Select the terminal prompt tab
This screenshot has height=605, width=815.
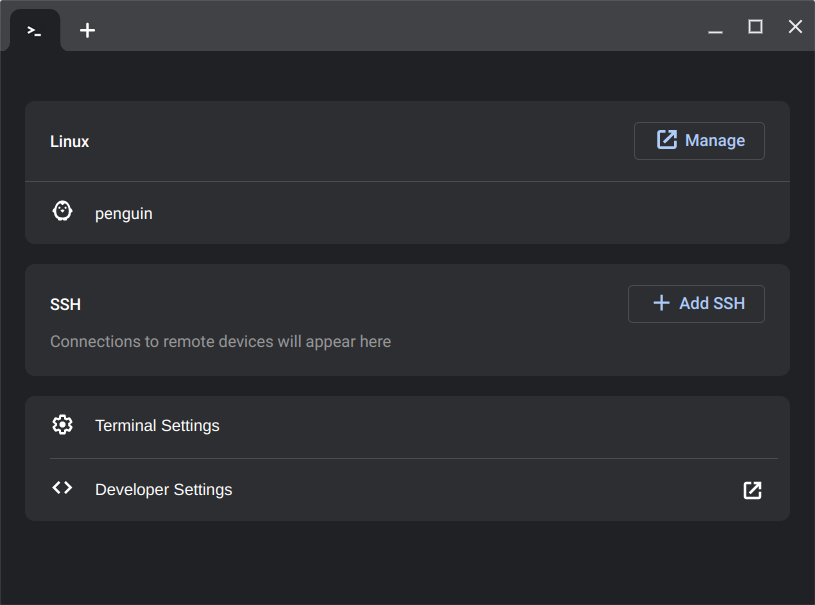coord(34,31)
